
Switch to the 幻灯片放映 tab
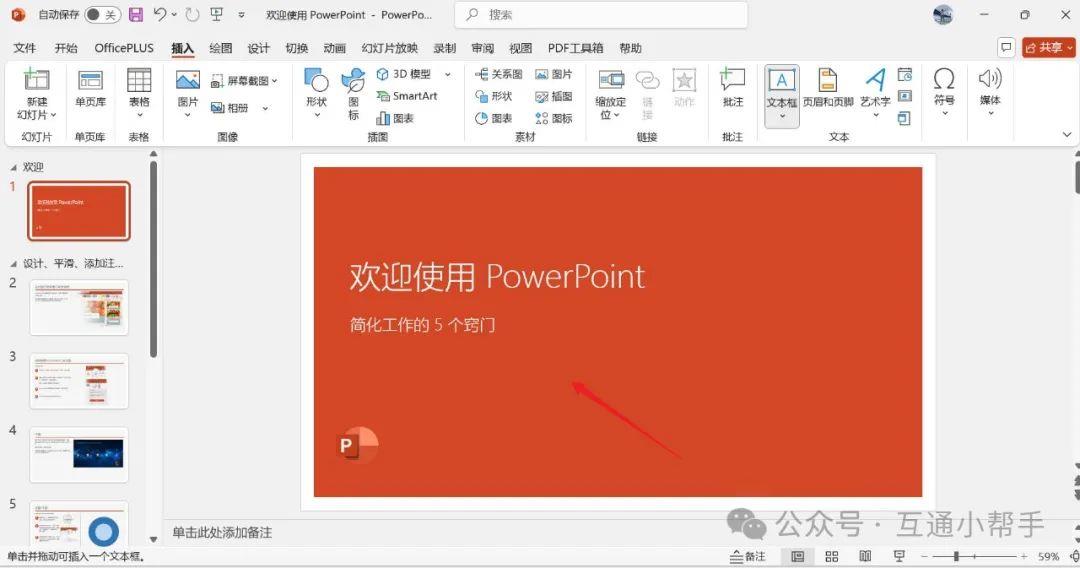point(390,48)
